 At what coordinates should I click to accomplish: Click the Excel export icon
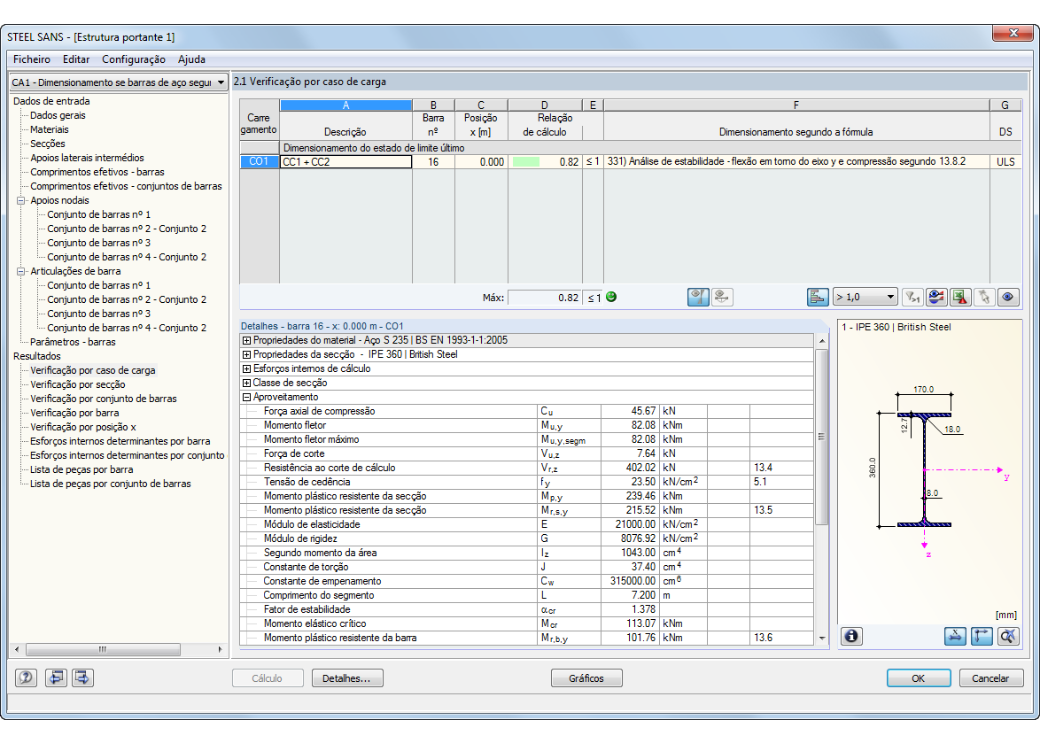(960, 297)
